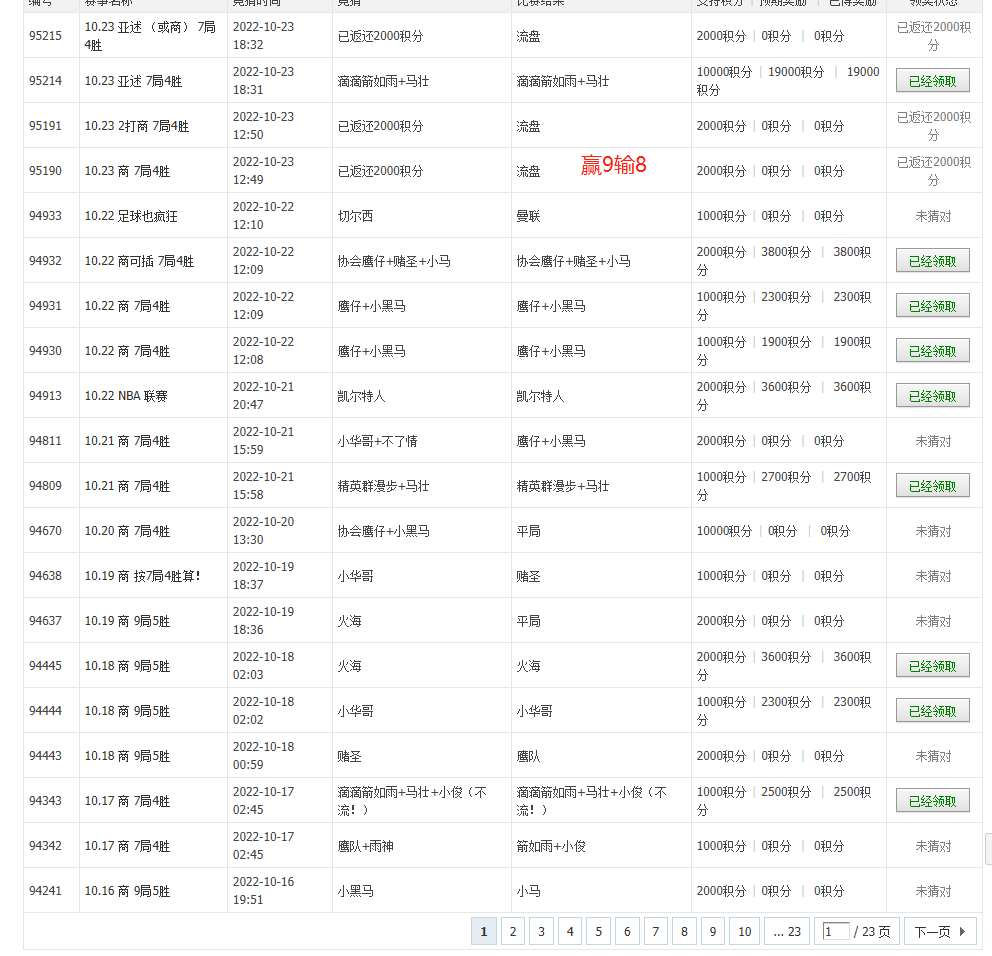Screen dimensions: 992x956
Task: Jump to last page "... 23"
Action: point(787,932)
